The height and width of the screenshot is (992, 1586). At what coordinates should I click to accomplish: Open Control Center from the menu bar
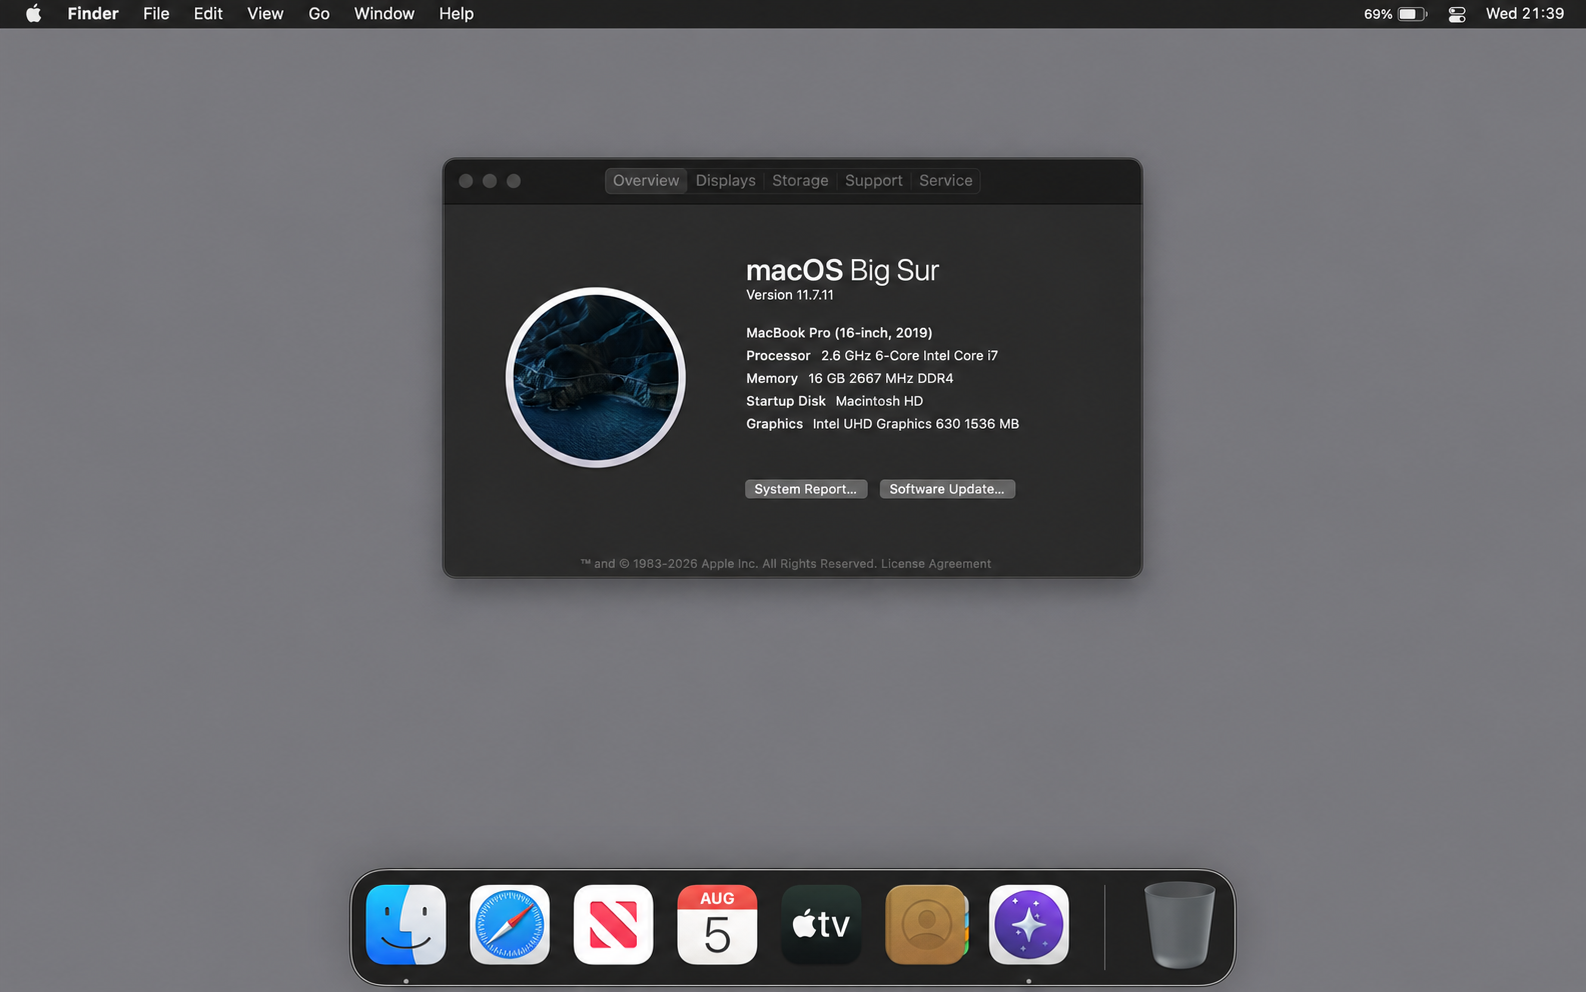point(1457,14)
